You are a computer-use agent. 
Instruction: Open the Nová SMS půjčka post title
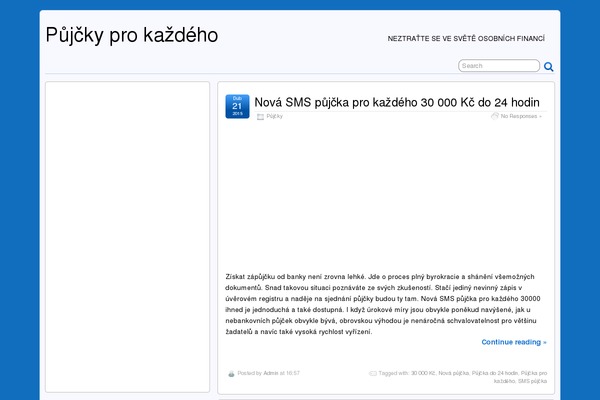click(397, 102)
